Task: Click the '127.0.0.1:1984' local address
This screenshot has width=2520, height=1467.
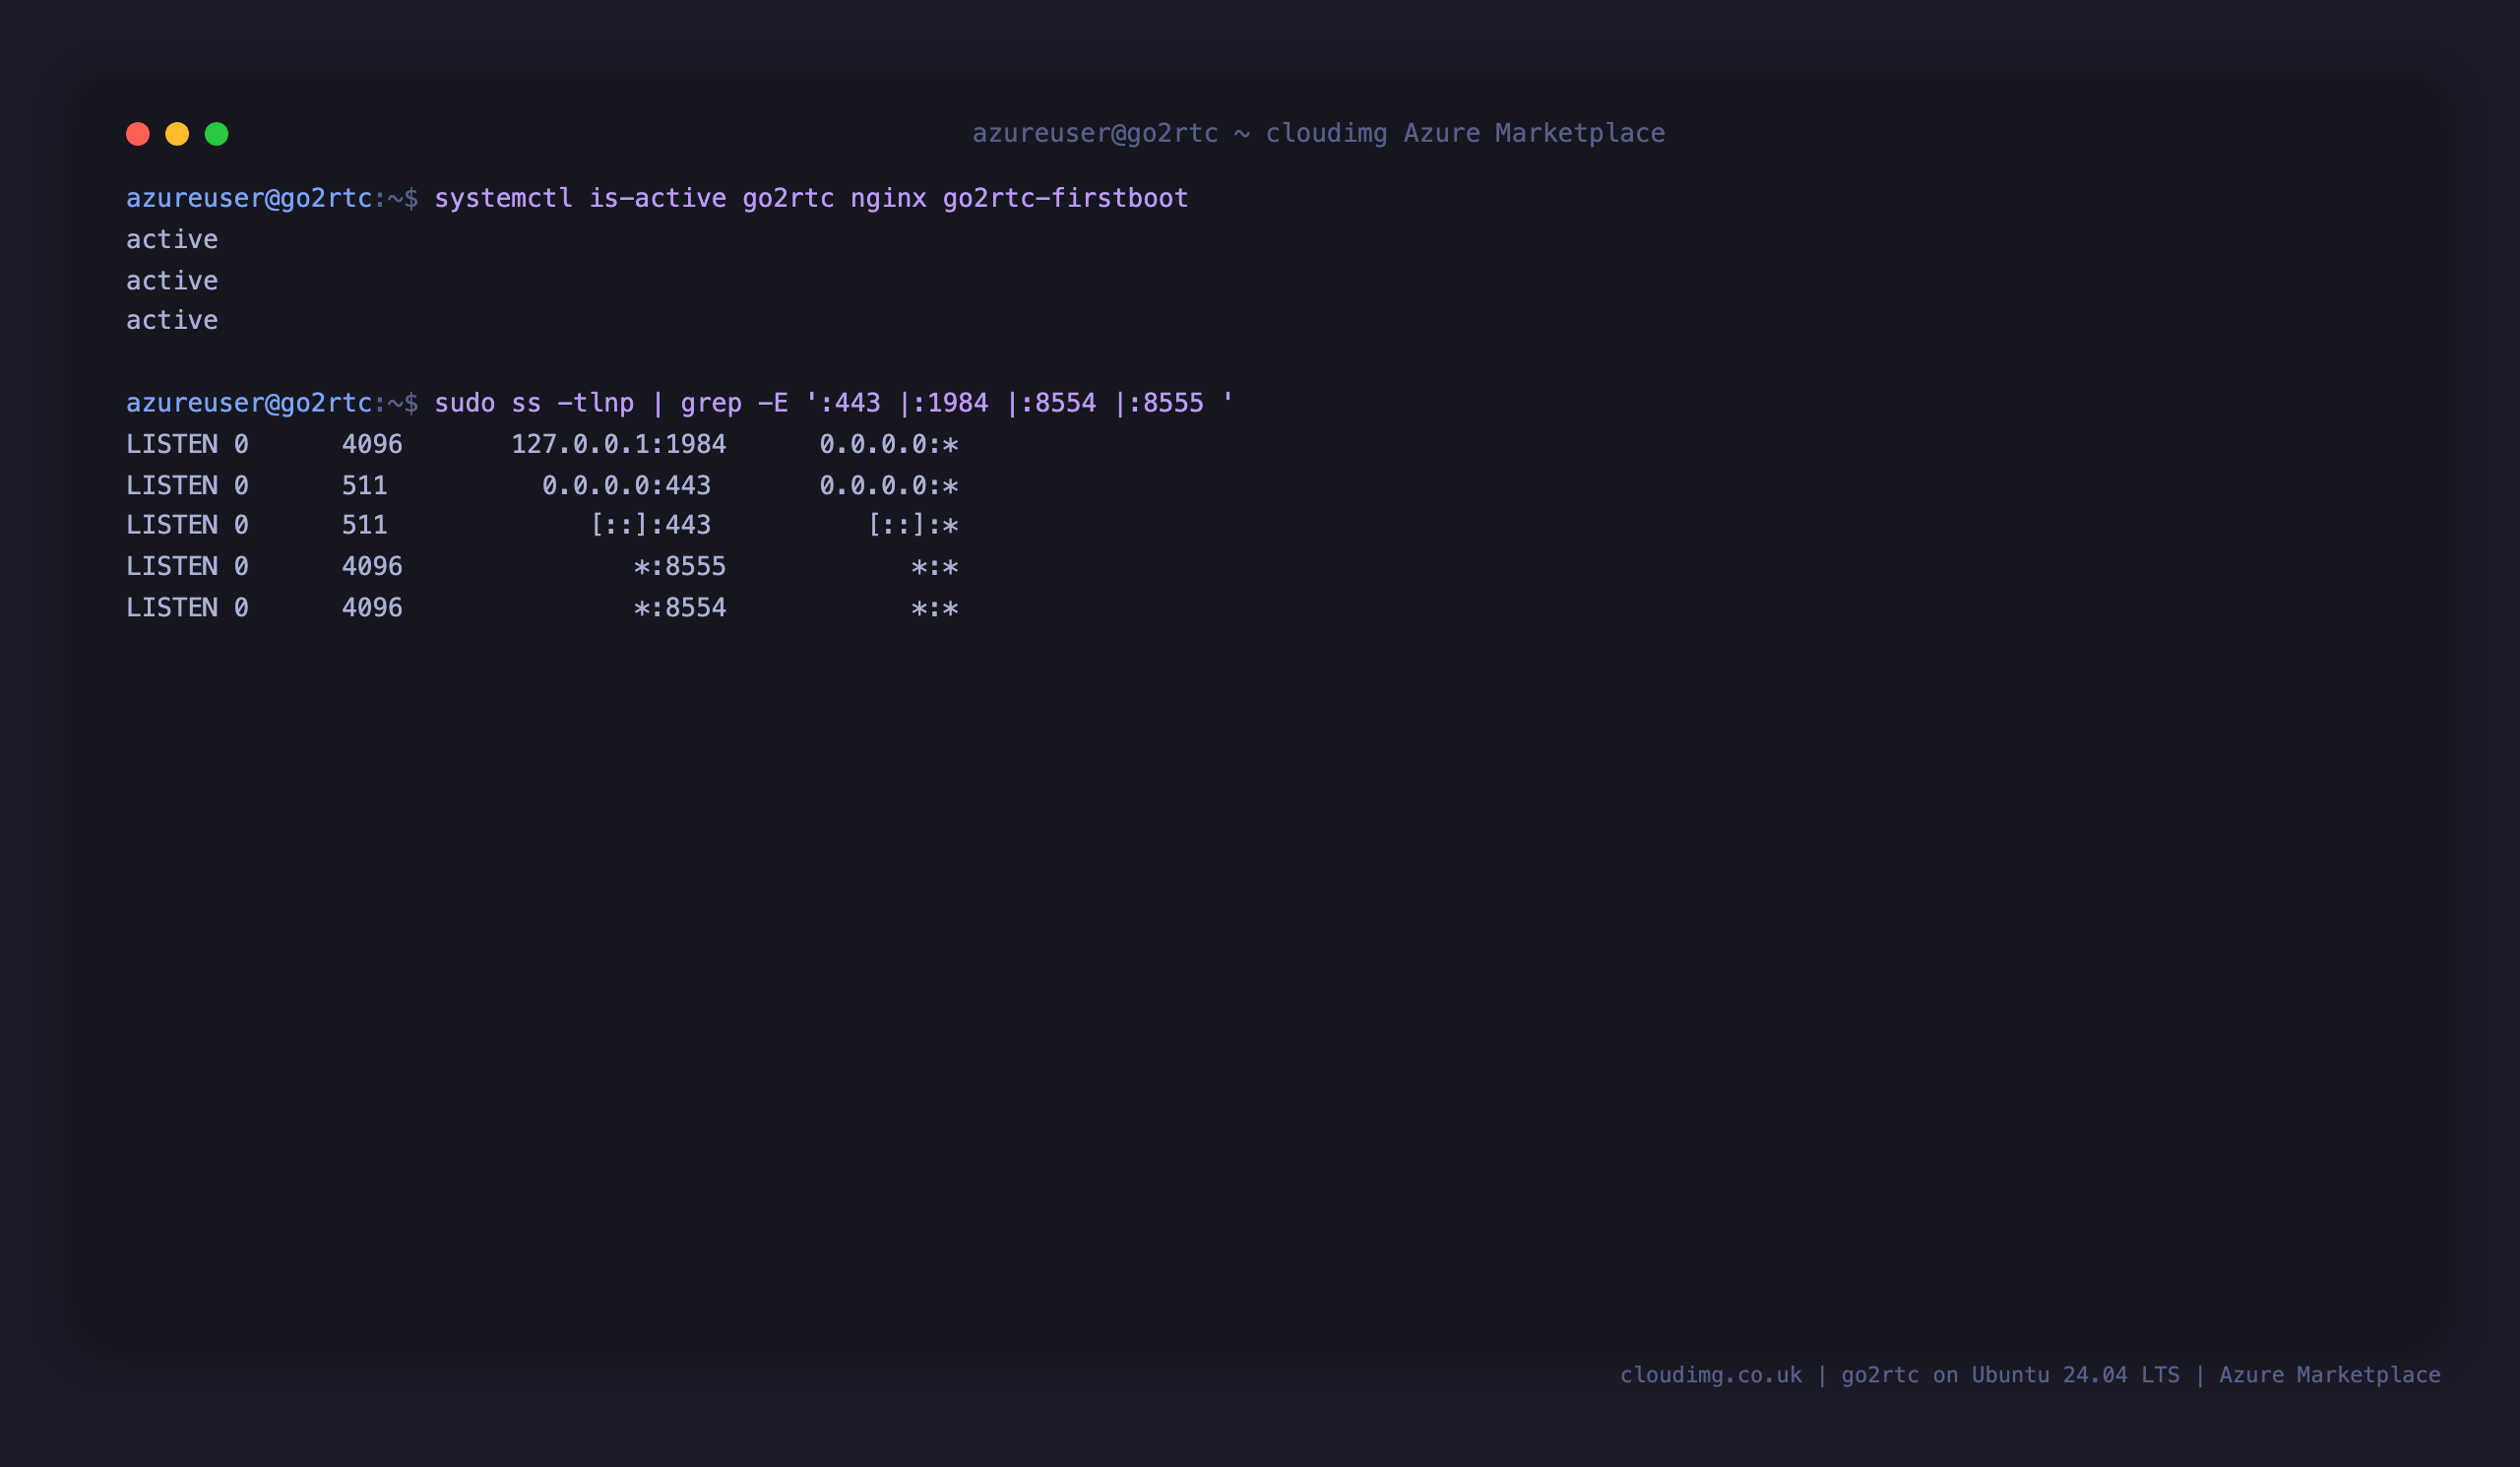Action: click(619, 444)
